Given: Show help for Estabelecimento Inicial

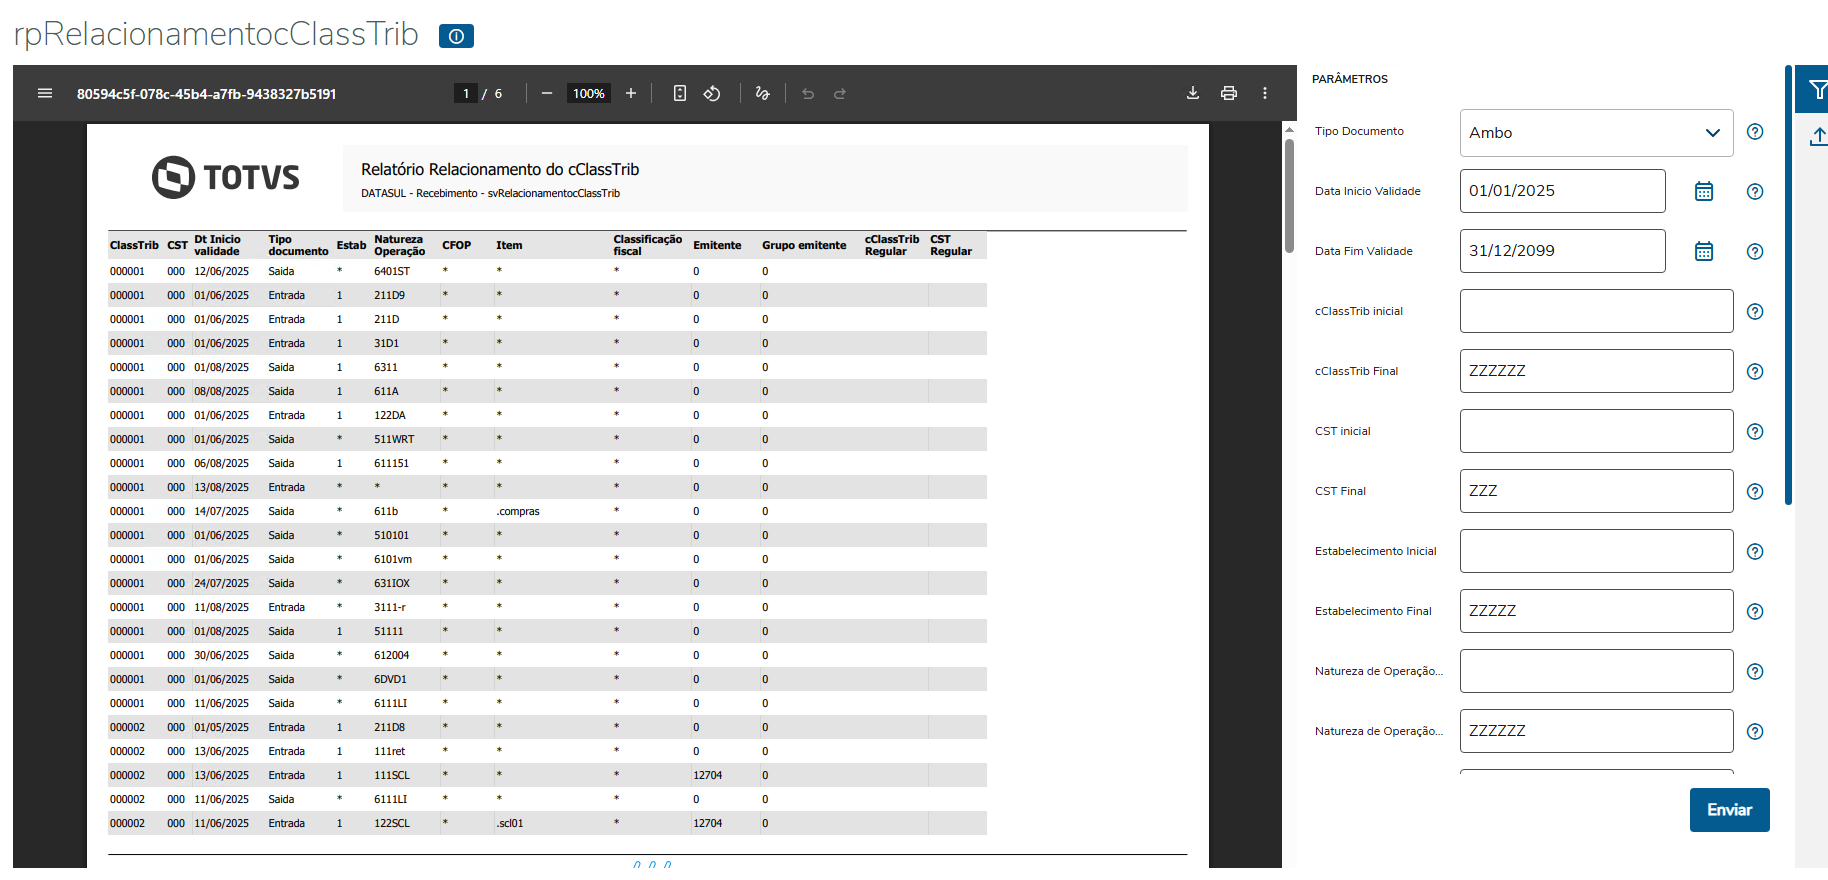Looking at the screenshot, I should pyautogui.click(x=1755, y=552).
